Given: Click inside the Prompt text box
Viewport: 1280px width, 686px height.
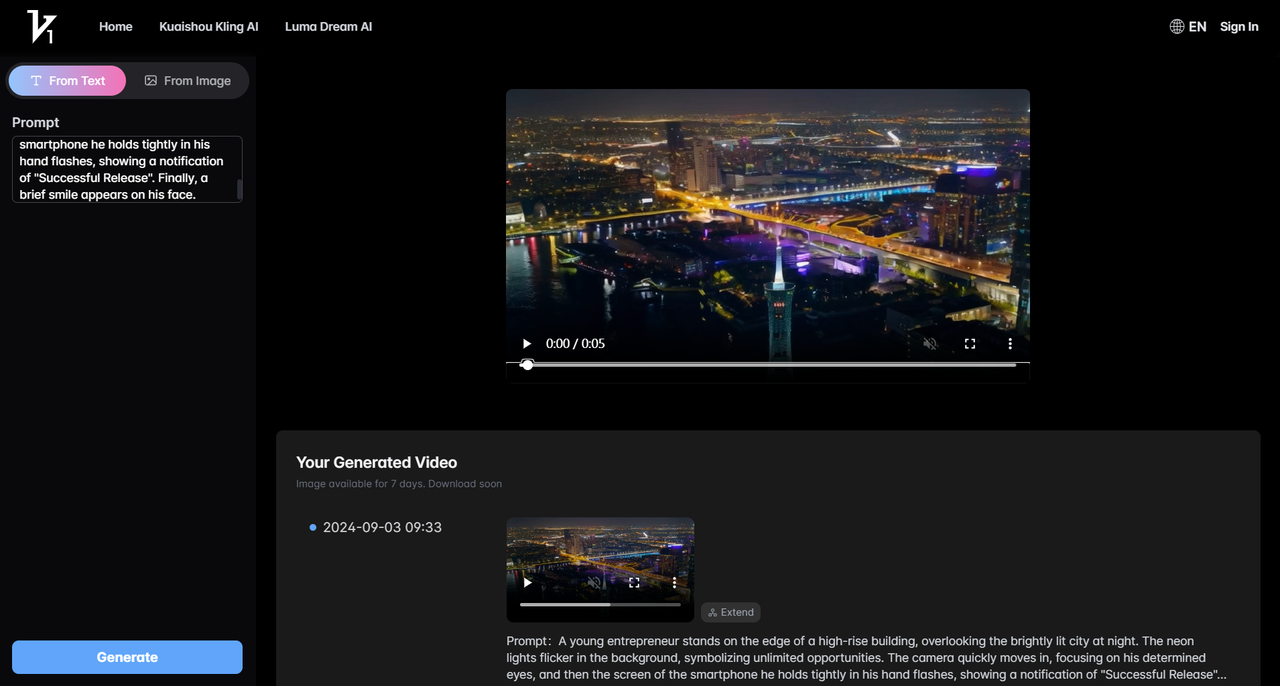Looking at the screenshot, I should click(x=126, y=168).
